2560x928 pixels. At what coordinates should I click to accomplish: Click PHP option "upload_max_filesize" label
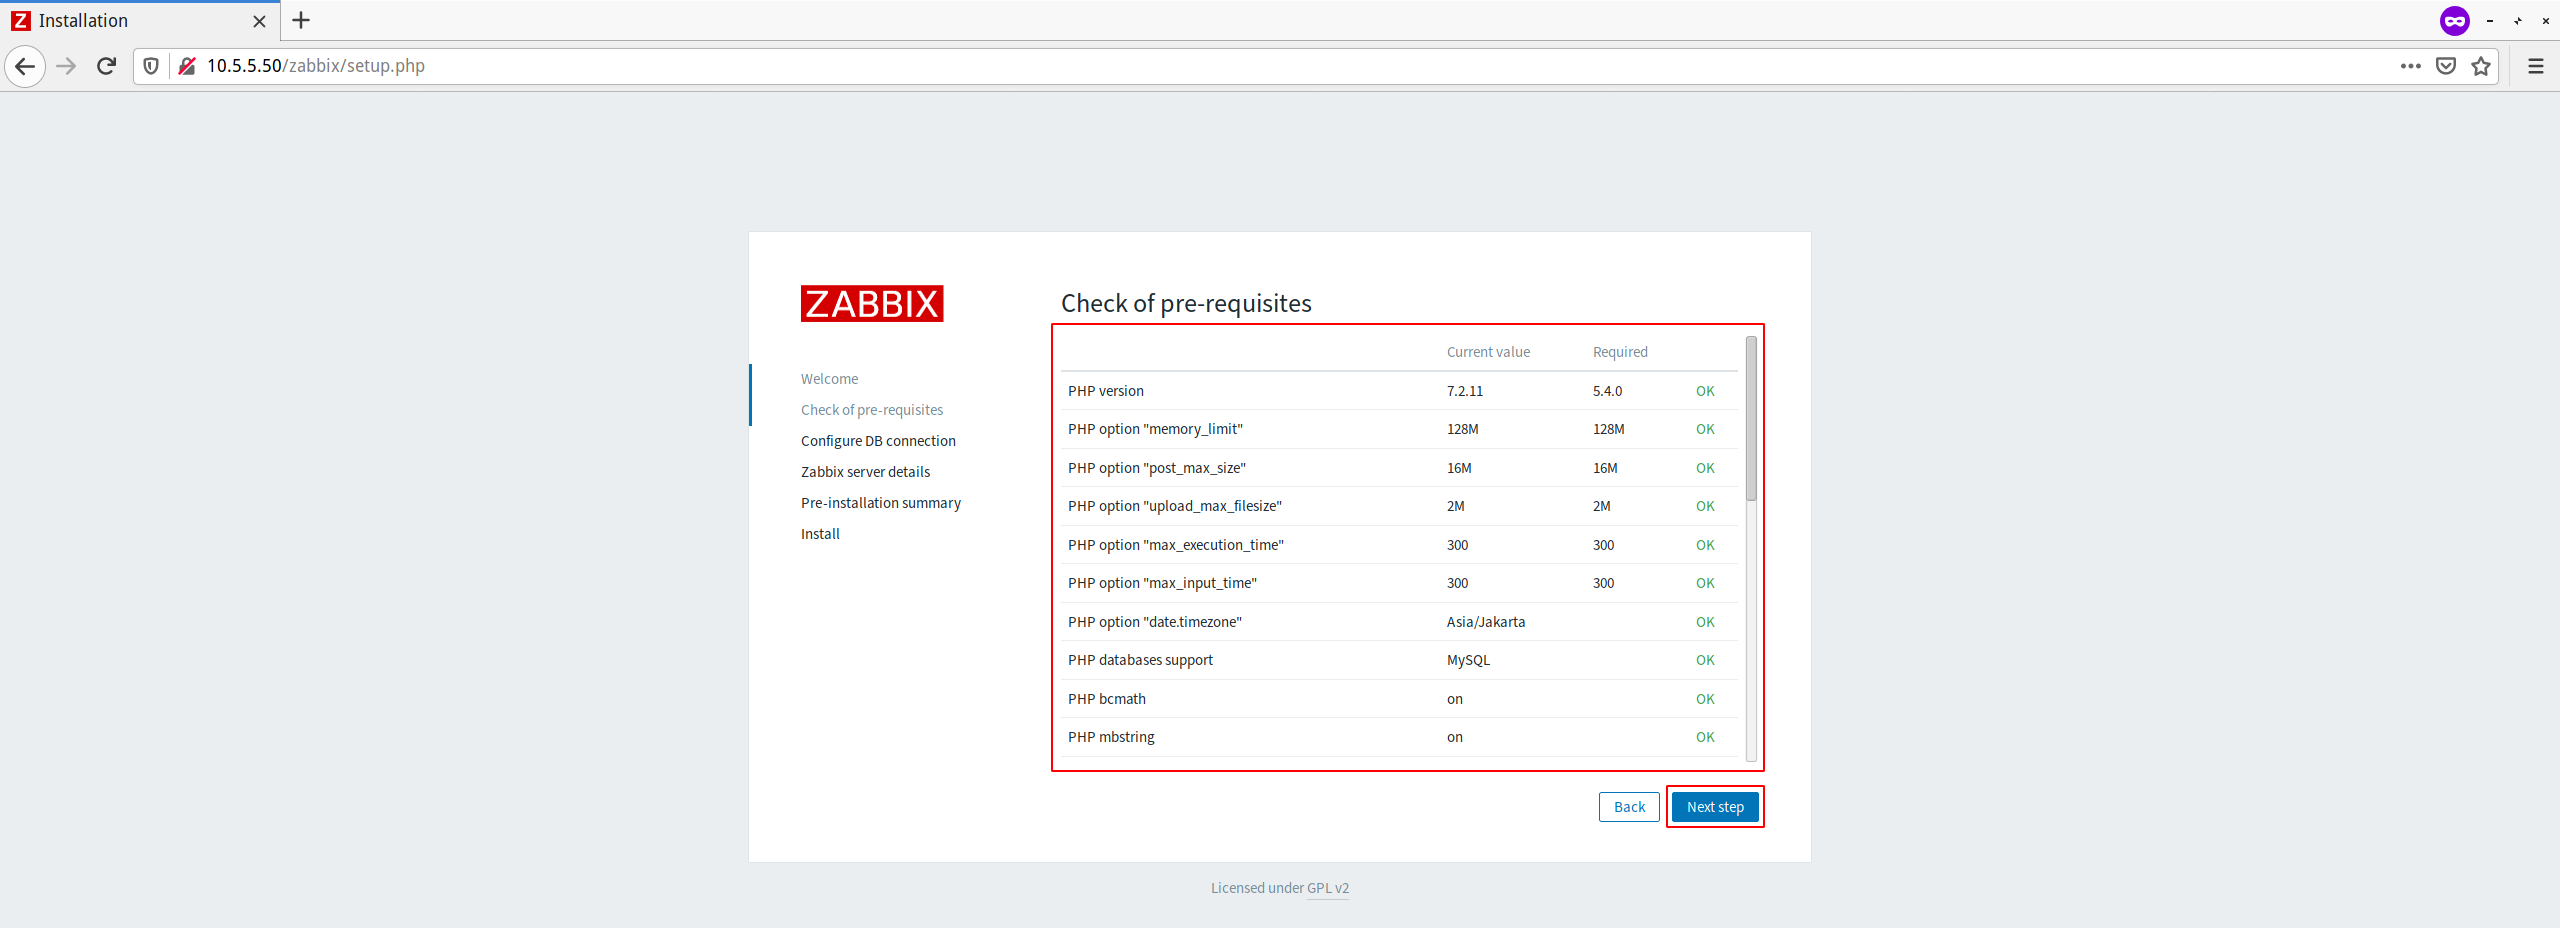point(1175,506)
